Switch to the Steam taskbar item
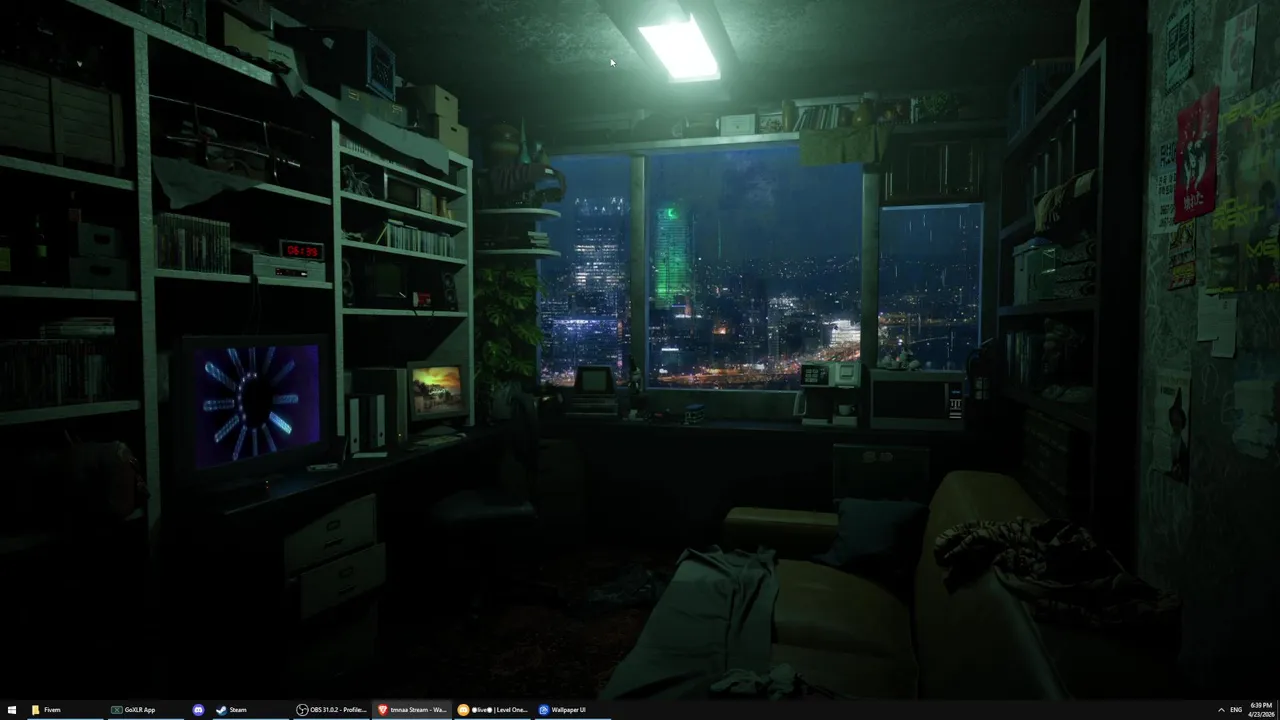Viewport: 1280px width, 720px height. point(250,710)
